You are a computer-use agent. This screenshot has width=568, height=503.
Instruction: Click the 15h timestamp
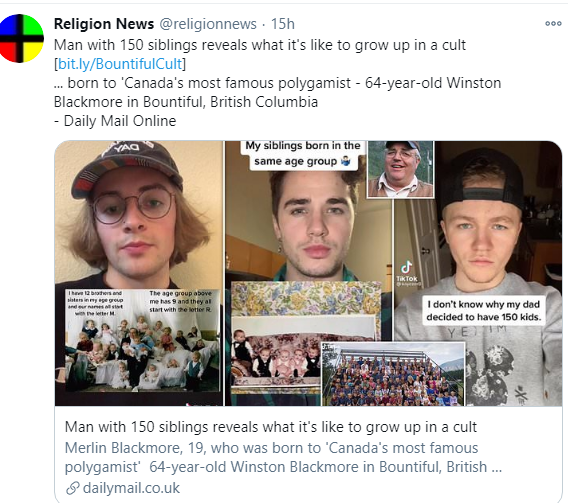283,24
